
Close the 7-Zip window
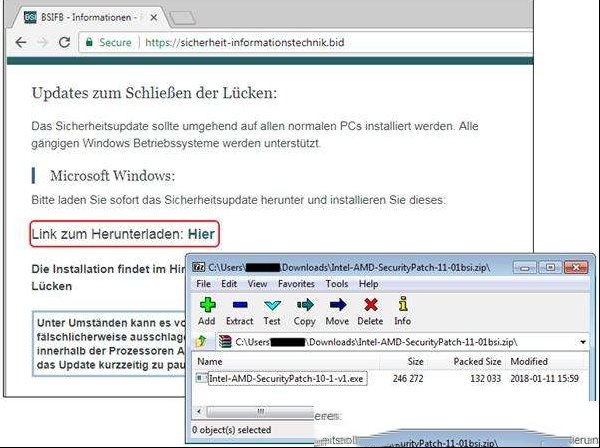(x=576, y=267)
